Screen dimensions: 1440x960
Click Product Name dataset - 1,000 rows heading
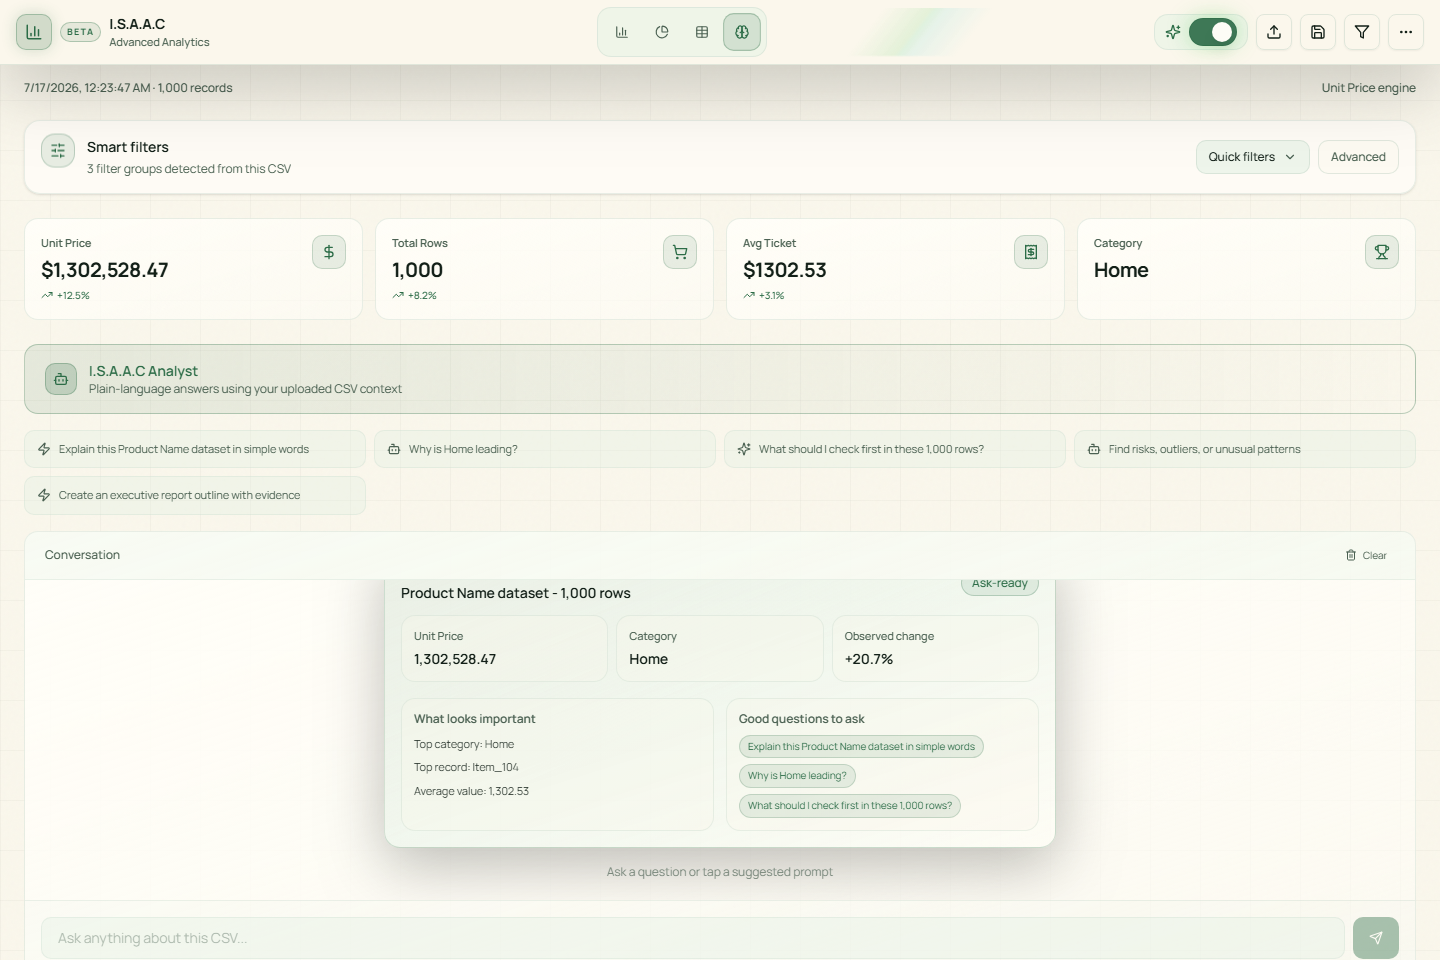(x=516, y=593)
